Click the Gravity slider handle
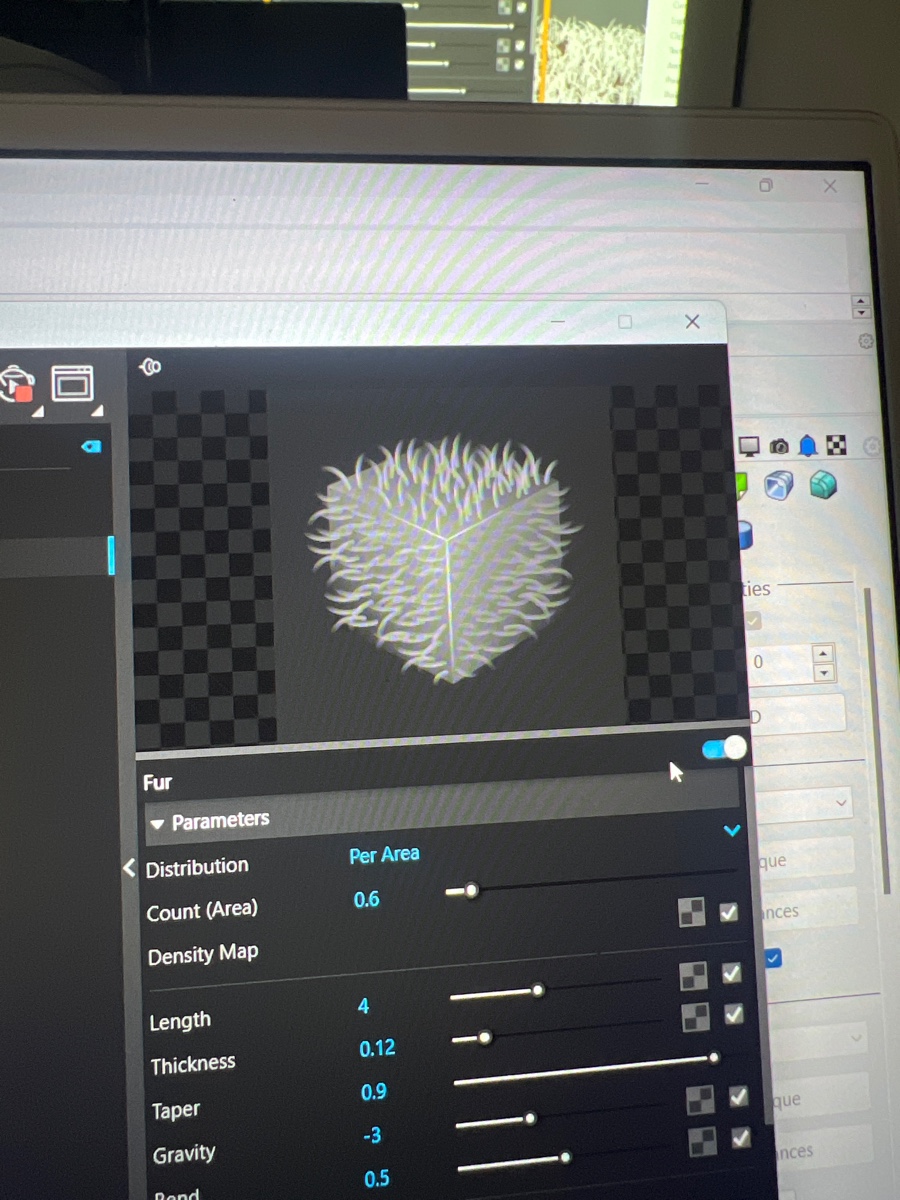The width and height of the screenshot is (900, 1200). (x=530, y=1118)
